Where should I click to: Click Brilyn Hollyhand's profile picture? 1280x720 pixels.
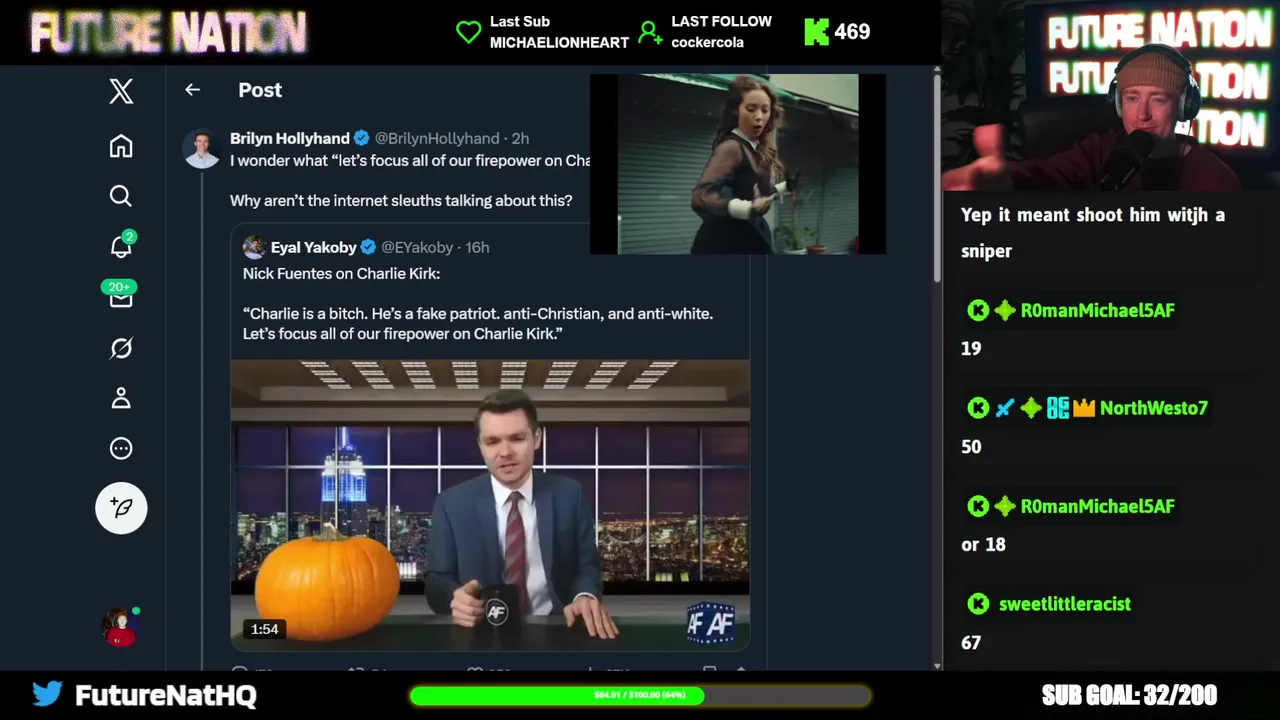201,149
